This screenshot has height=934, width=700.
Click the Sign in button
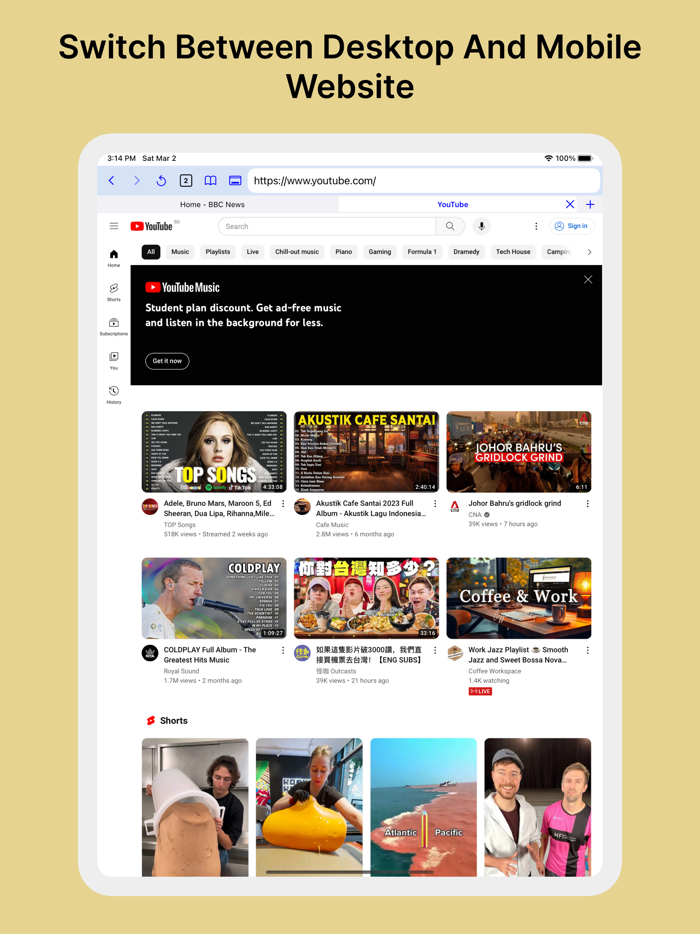(571, 226)
